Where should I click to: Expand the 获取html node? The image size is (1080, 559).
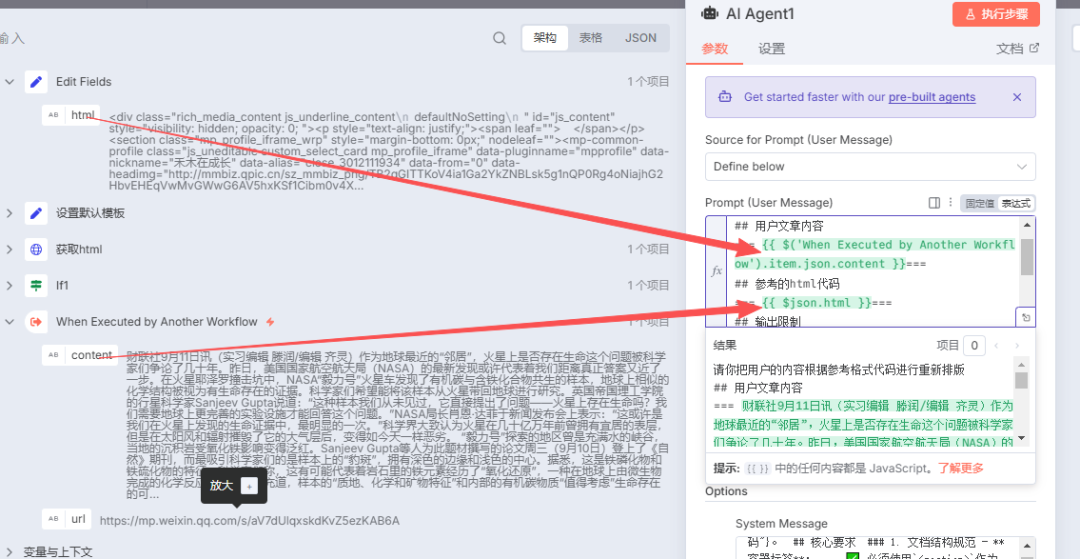[10, 249]
